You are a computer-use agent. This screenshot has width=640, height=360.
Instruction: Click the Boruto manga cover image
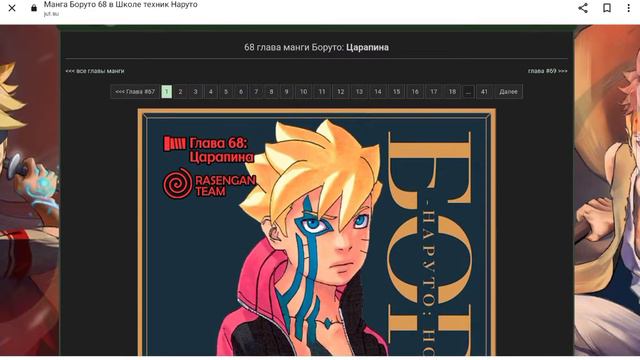(x=317, y=232)
